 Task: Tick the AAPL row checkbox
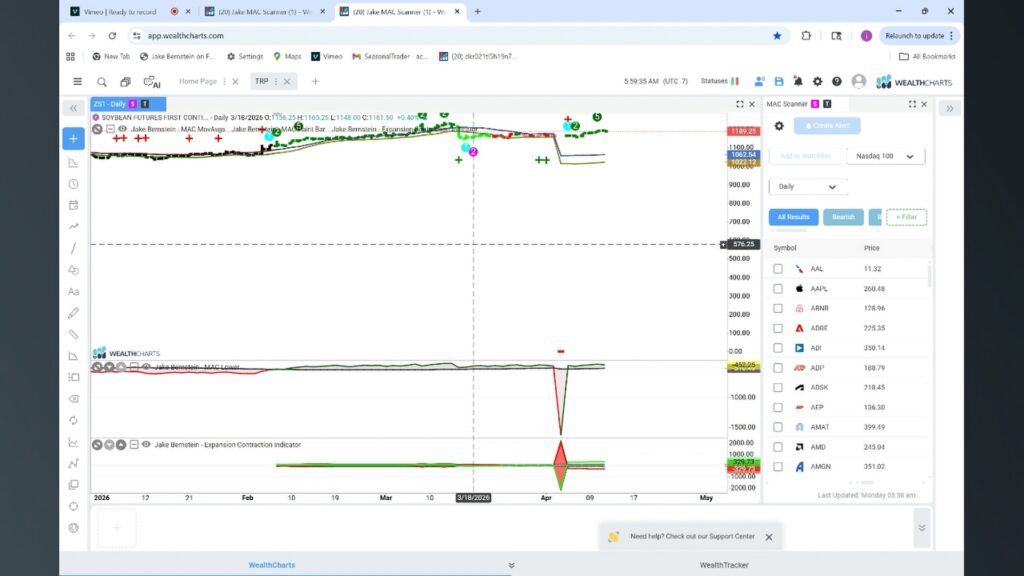pyautogui.click(x=778, y=288)
